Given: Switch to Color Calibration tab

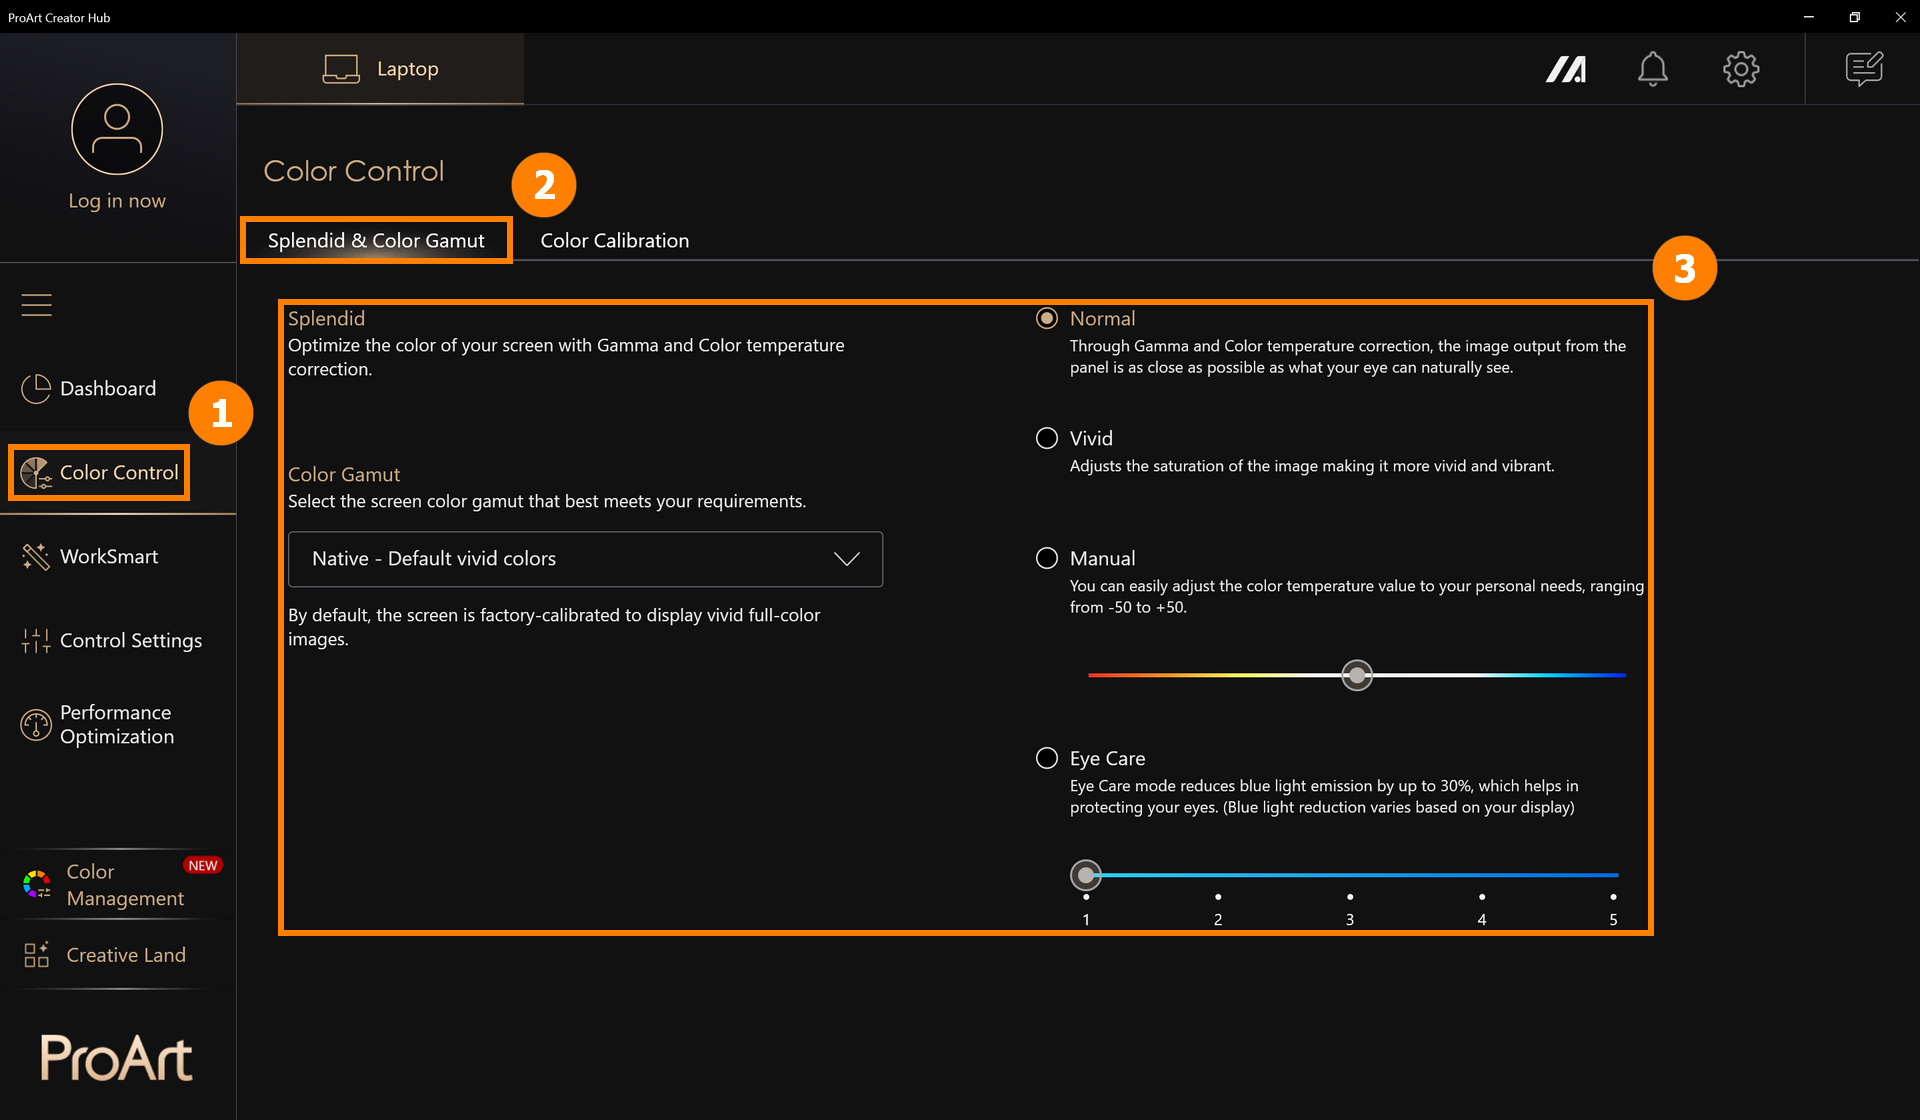Looking at the screenshot, I should pyautogui.click(x=615, y=240).
